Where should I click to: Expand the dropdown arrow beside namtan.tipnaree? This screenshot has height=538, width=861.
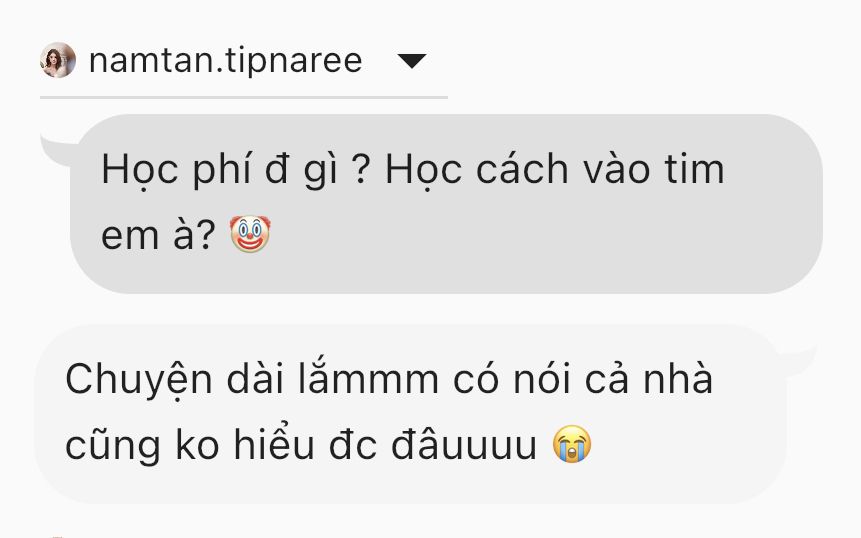412,61
